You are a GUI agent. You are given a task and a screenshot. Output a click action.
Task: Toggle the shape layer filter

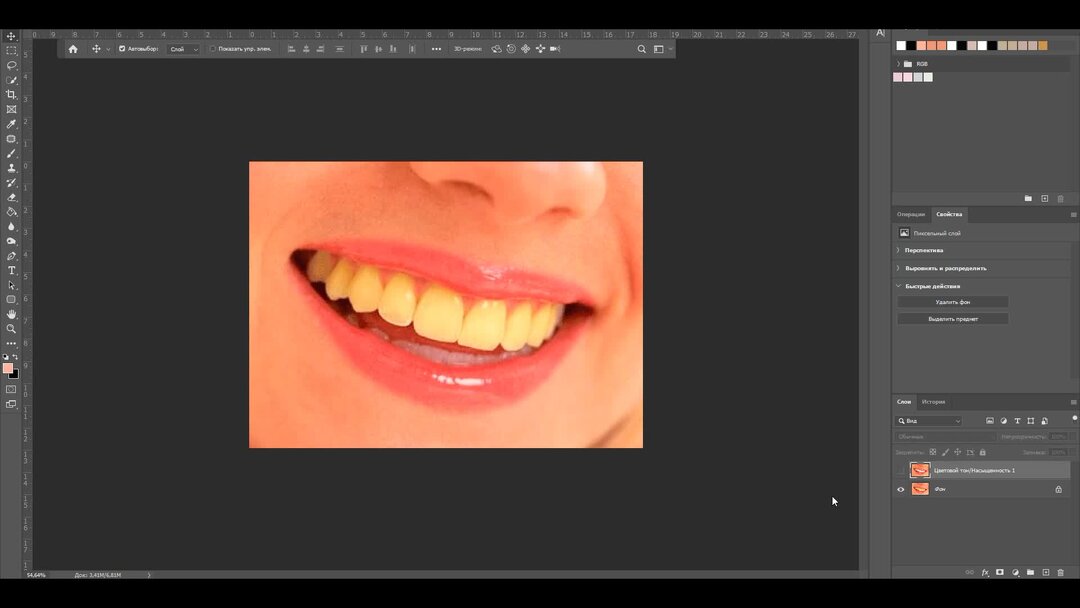pyautogui.click(x=1031, y=421)
